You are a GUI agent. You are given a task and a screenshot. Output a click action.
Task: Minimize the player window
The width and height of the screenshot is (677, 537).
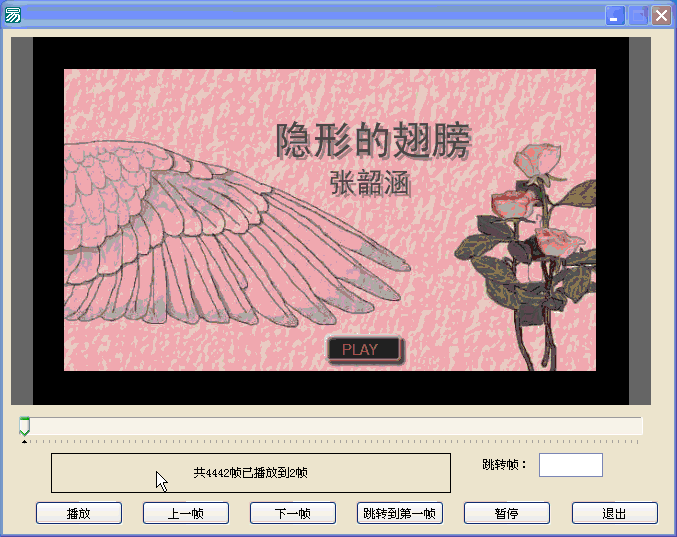click(615, 16)
